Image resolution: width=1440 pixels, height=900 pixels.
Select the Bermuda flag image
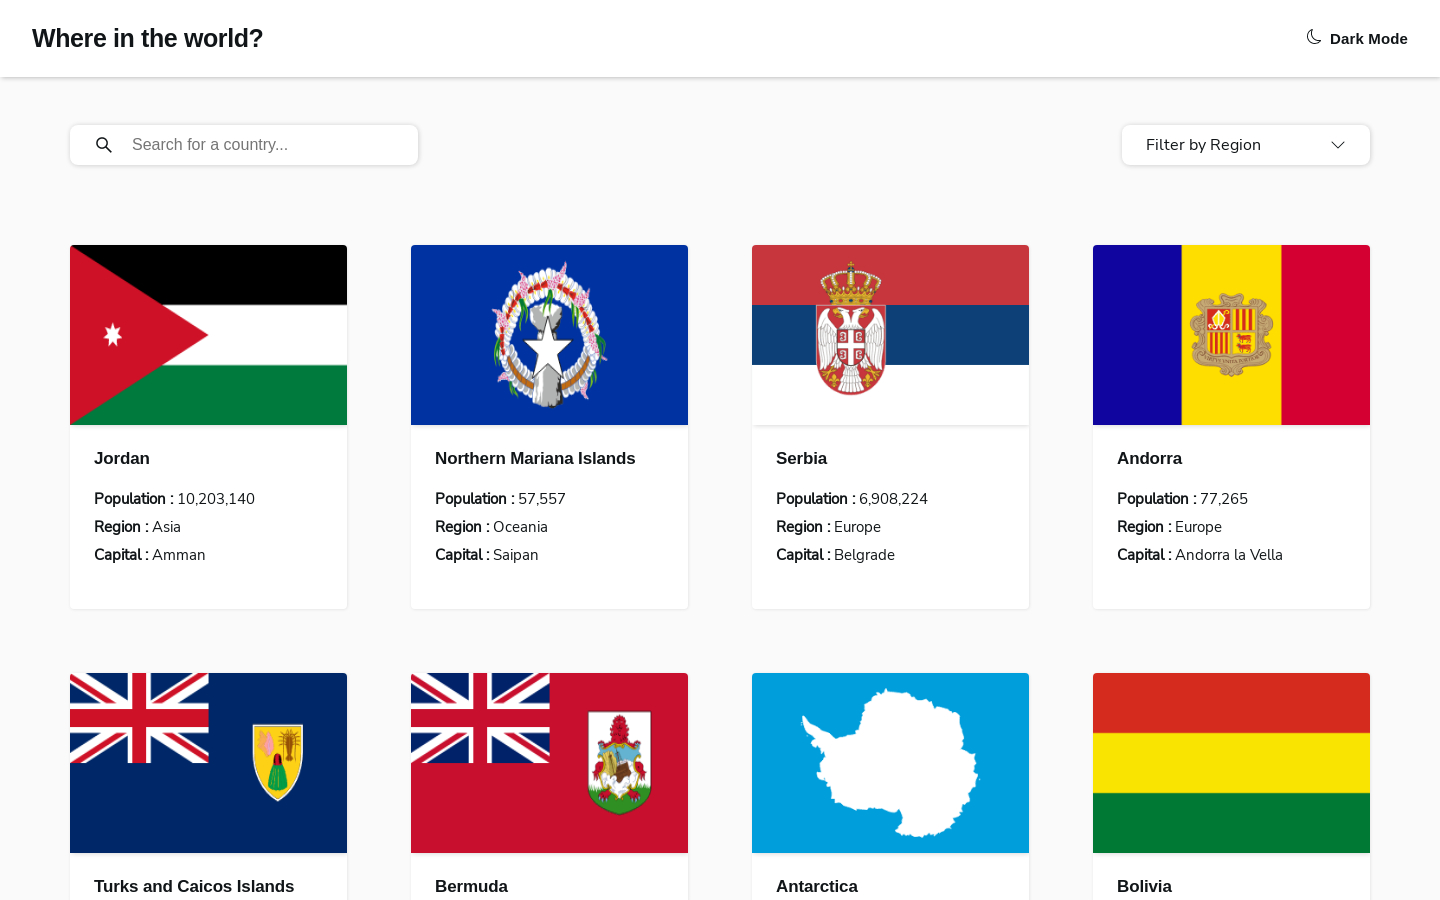(549, 763)
